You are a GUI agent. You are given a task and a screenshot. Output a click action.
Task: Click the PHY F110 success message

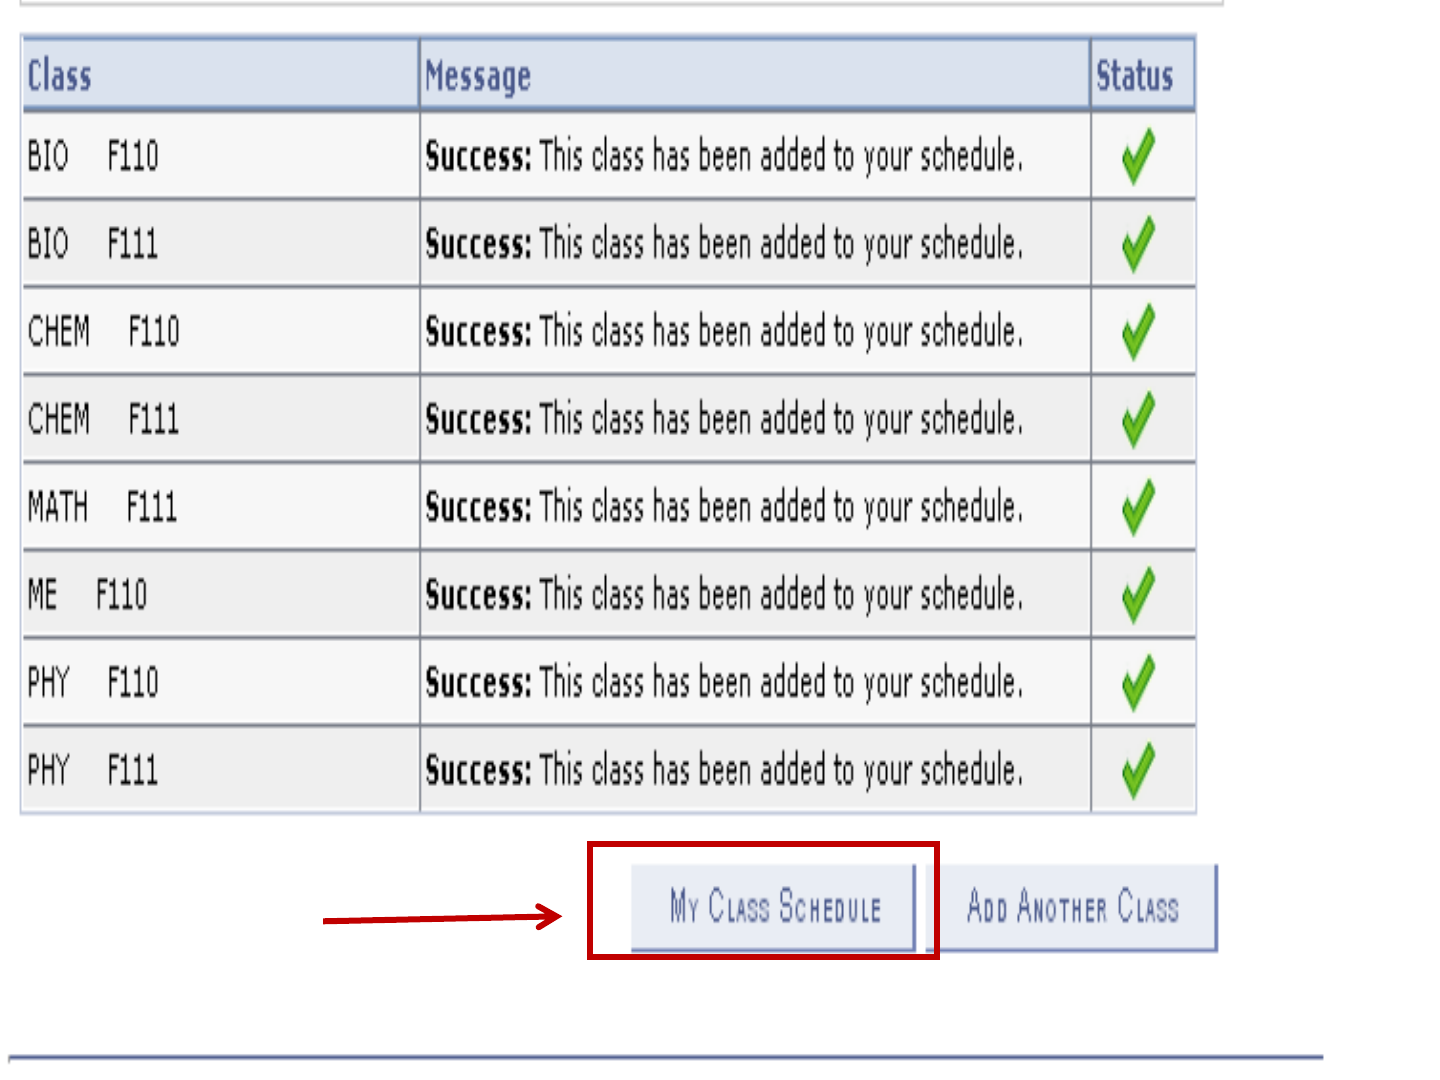(x=724, y=683)
